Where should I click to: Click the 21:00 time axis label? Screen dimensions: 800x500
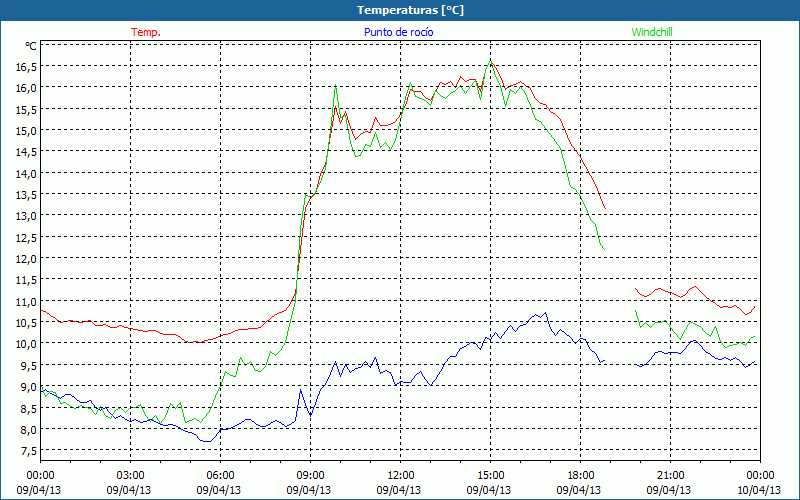(670, 475)
